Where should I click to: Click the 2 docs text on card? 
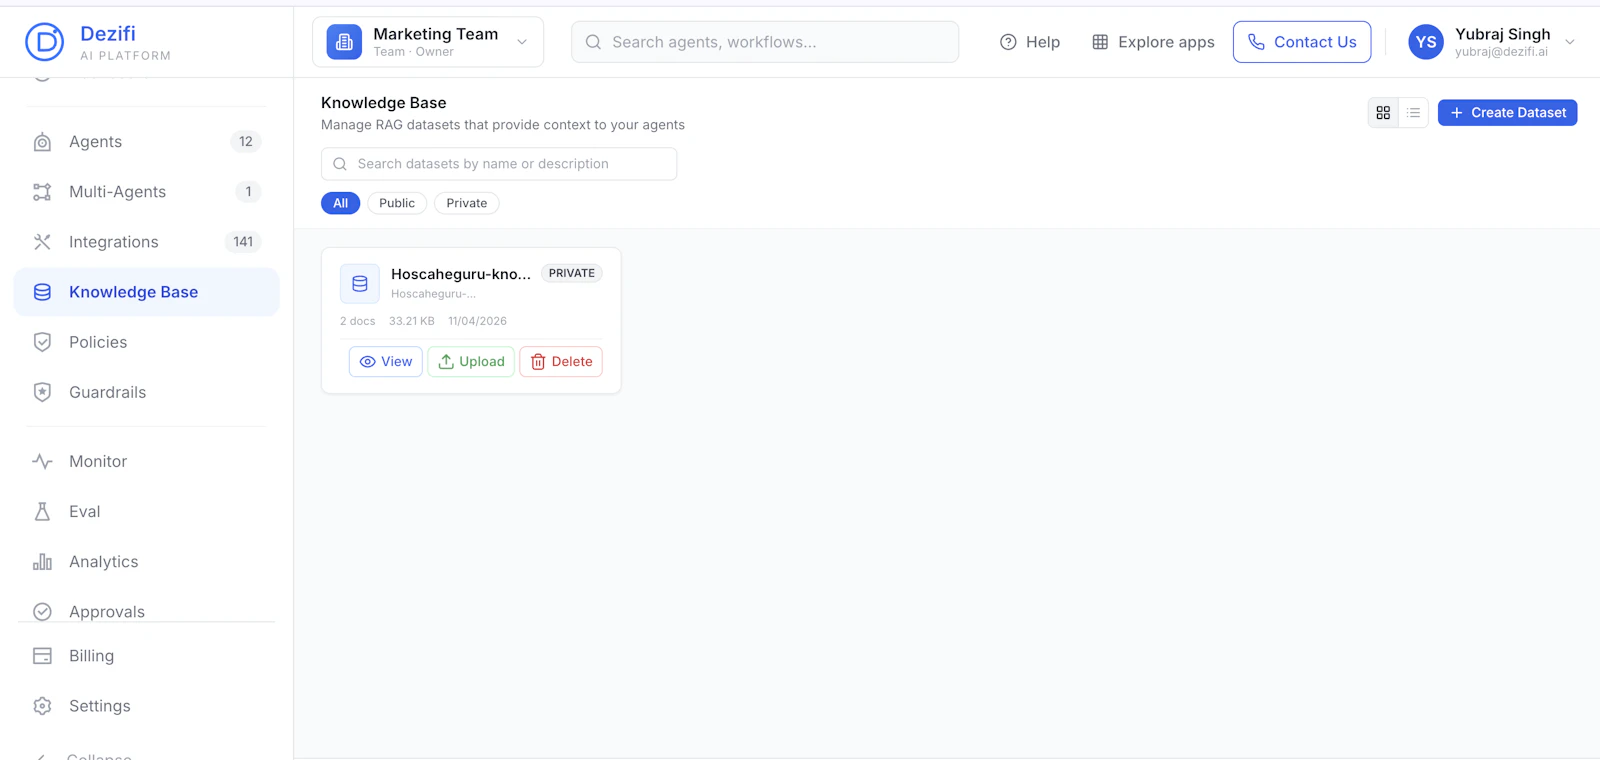[x=357, y=321]
